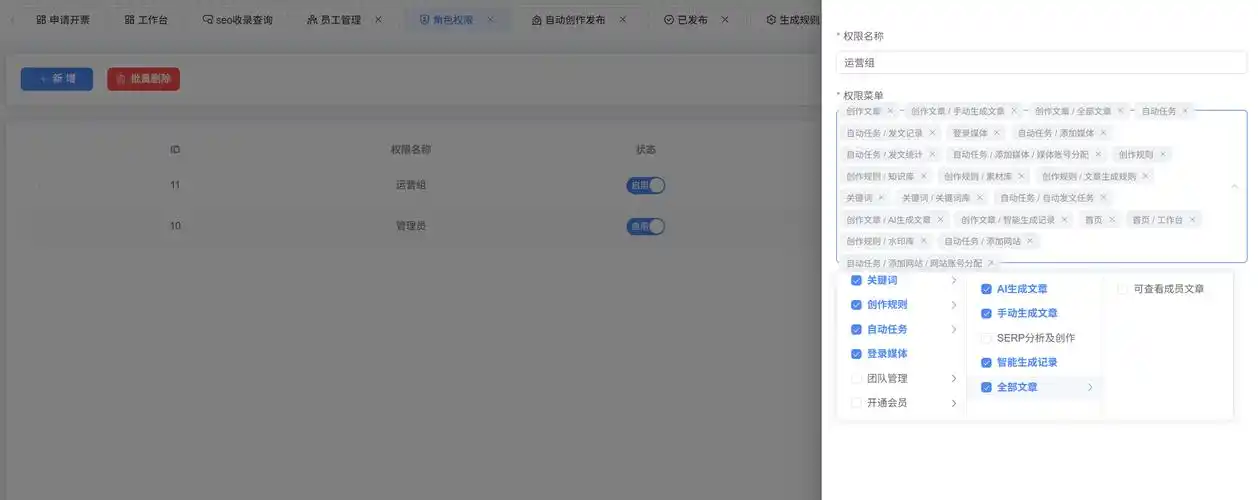Remove the 创作规则 / 文章生成规则 tag
The width and height of the screenshot is (1258, 500).
[x=1145, y=176]
